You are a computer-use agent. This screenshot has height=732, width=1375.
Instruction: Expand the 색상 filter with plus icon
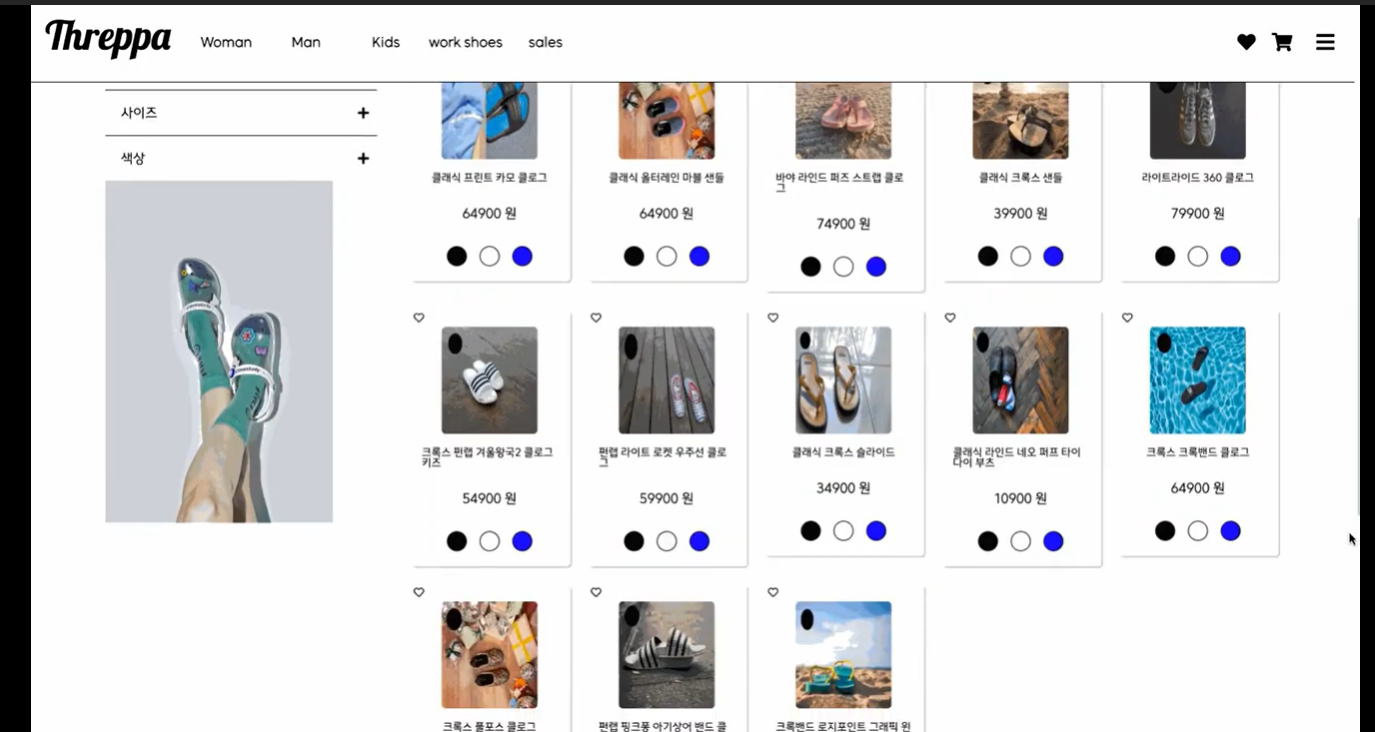point(363,158)
